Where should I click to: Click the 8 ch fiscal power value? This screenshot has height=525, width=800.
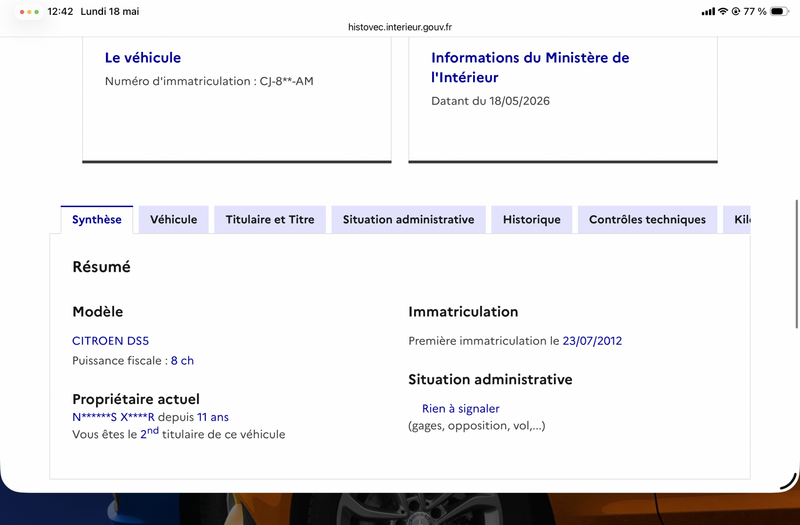[x=182, y=361]
